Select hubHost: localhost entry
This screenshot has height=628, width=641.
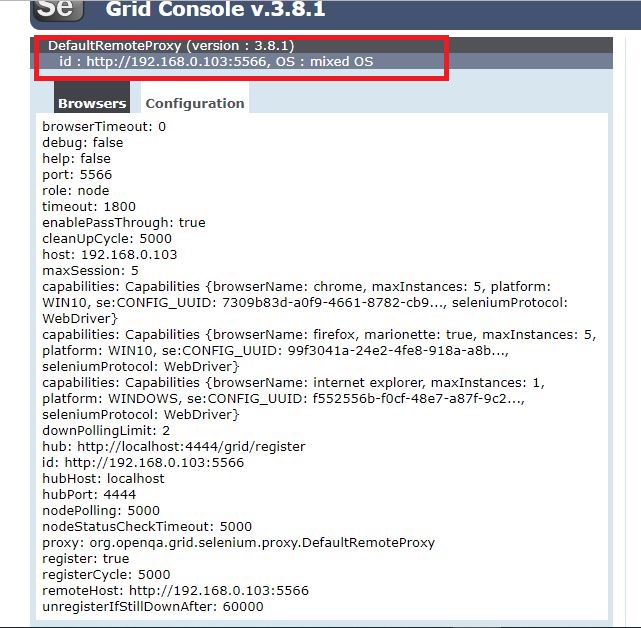point(103,478)
